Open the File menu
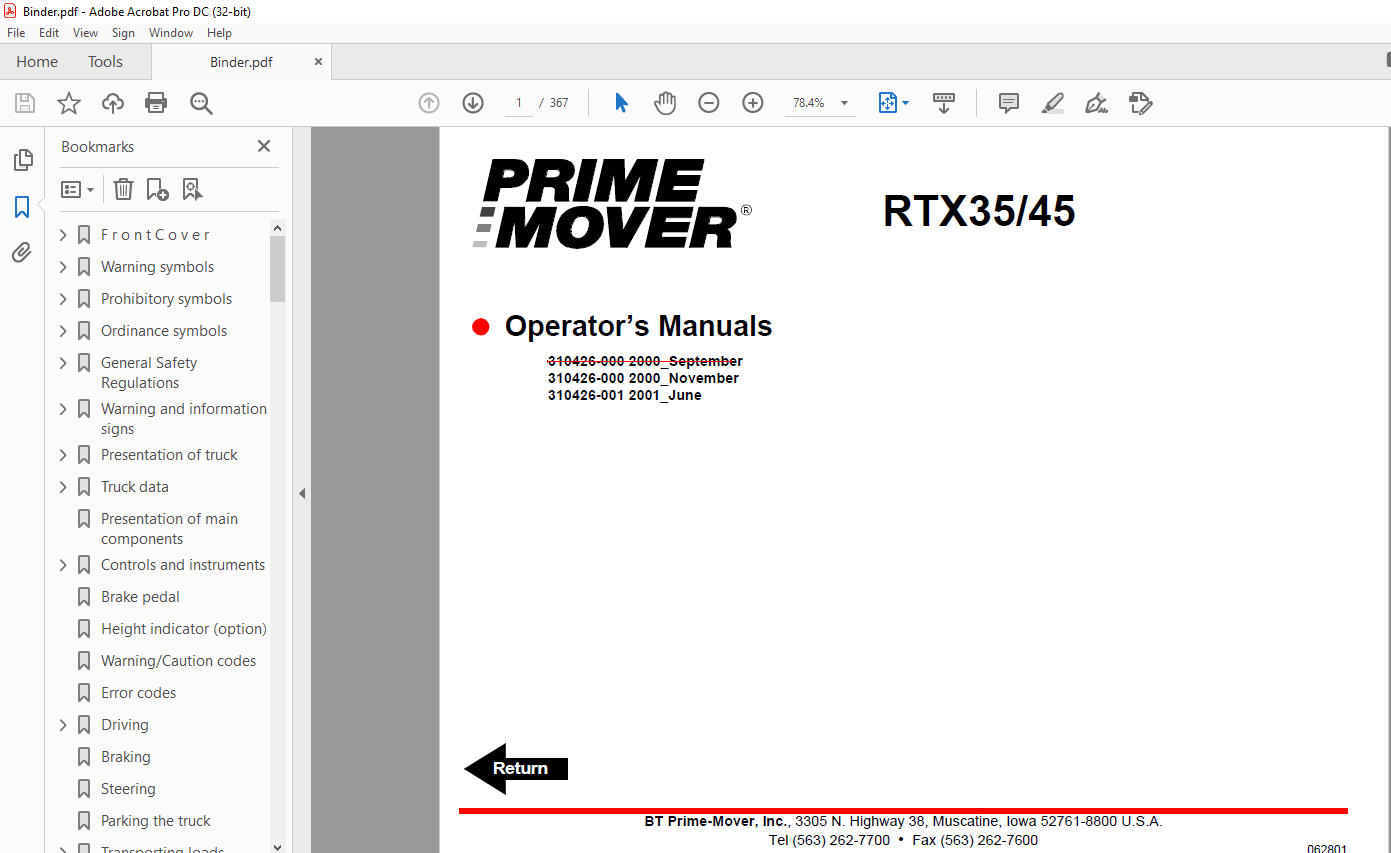Viewport: 1391px width, 853px height. coord(16,33)
